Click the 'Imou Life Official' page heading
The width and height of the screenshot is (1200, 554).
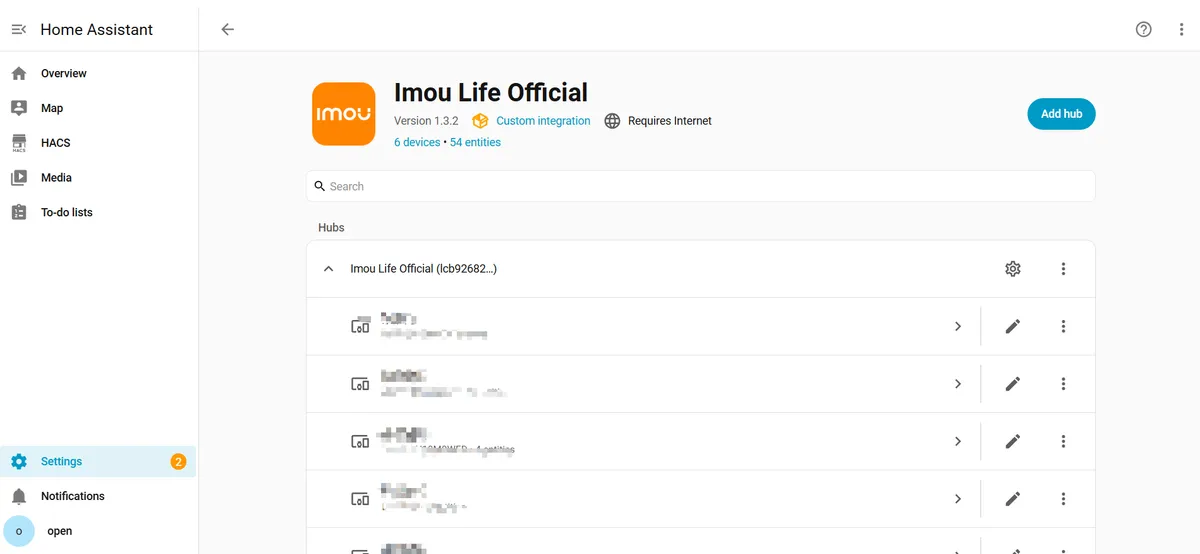pos(491,93)
